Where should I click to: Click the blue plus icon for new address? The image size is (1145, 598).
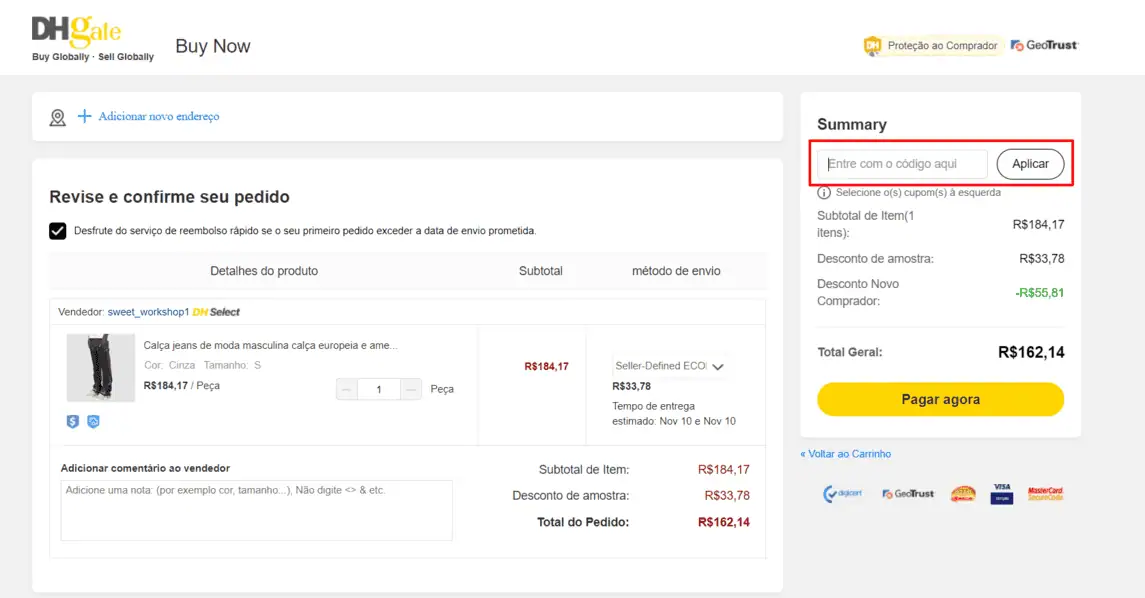click(85, 116)
